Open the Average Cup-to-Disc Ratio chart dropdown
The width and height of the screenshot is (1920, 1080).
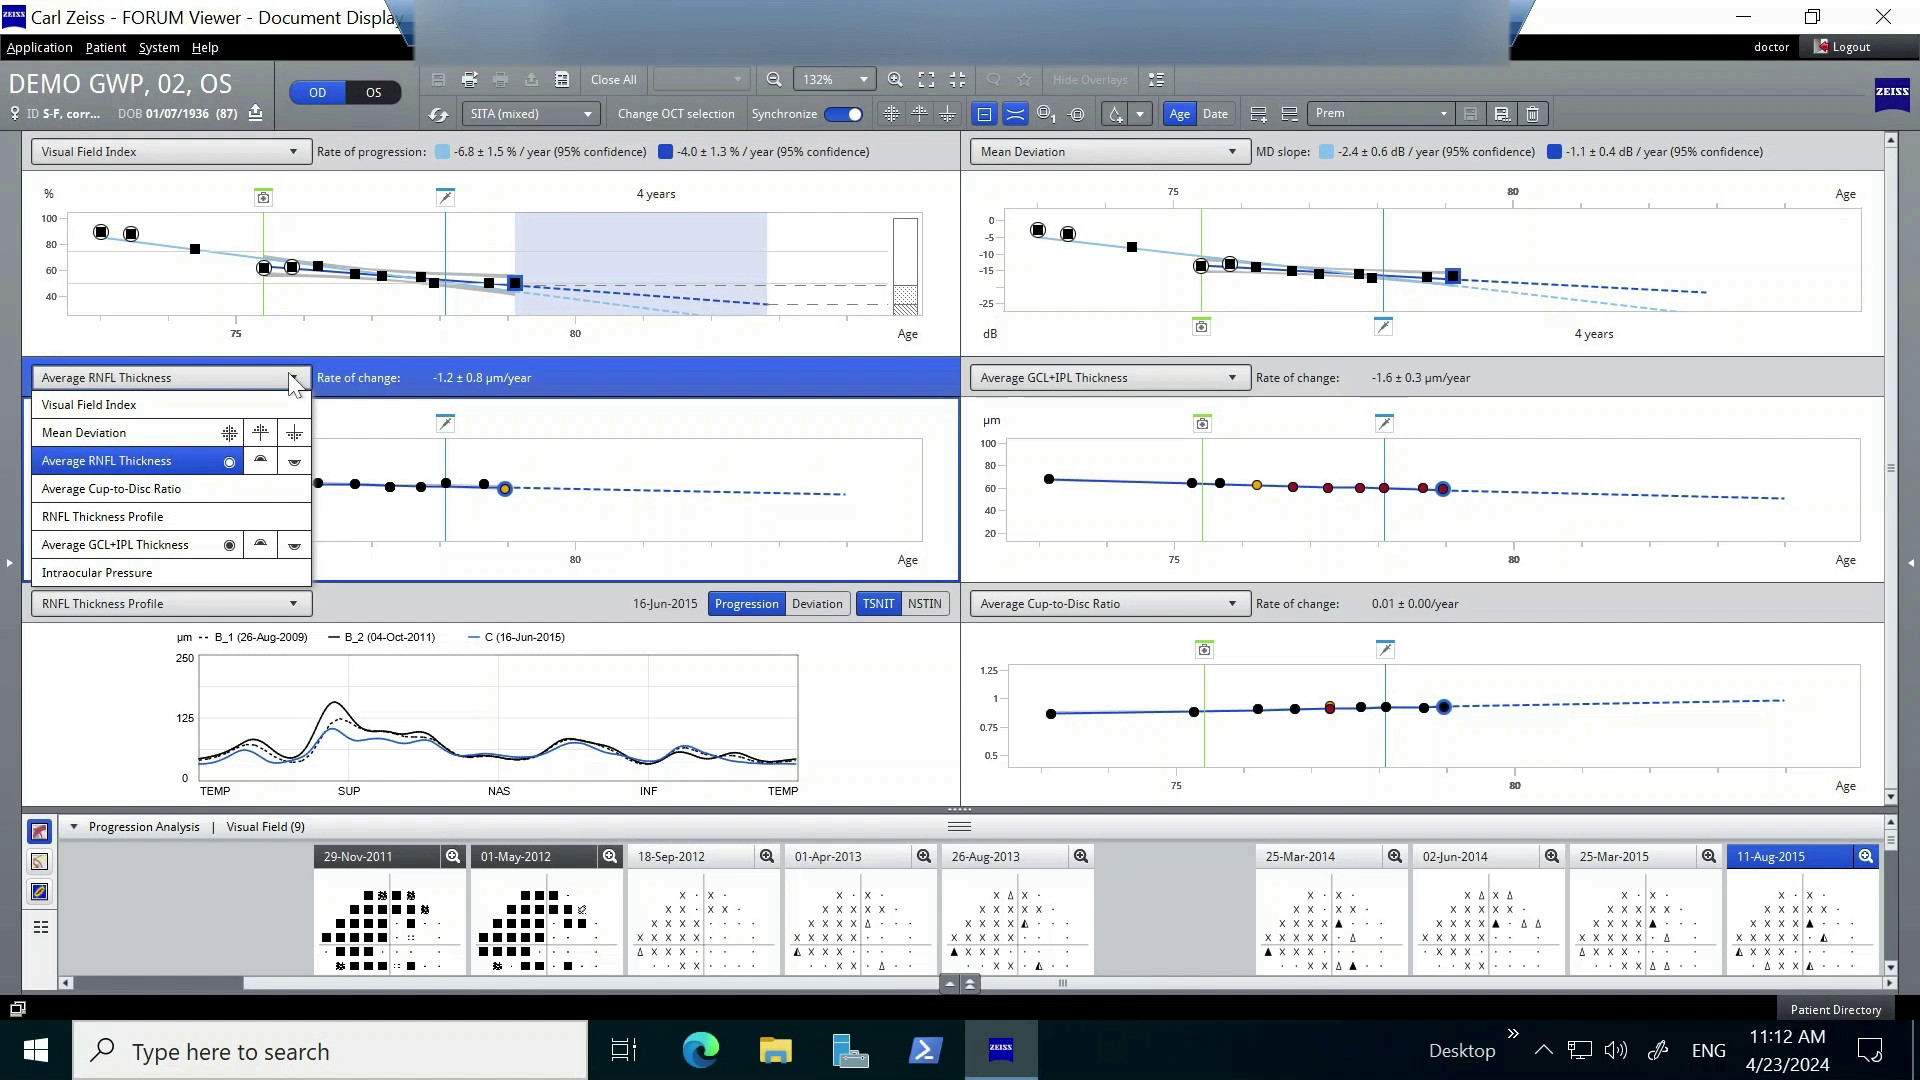click(x=1110, y=604)
